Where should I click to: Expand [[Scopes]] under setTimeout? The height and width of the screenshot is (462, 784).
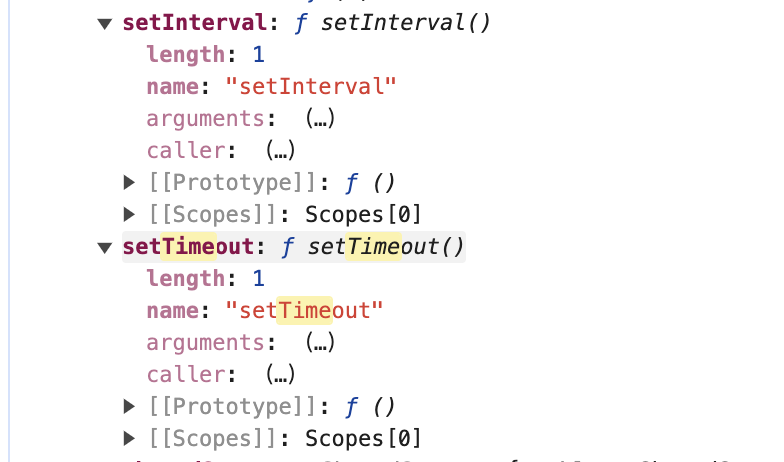[x=130, y=438]
